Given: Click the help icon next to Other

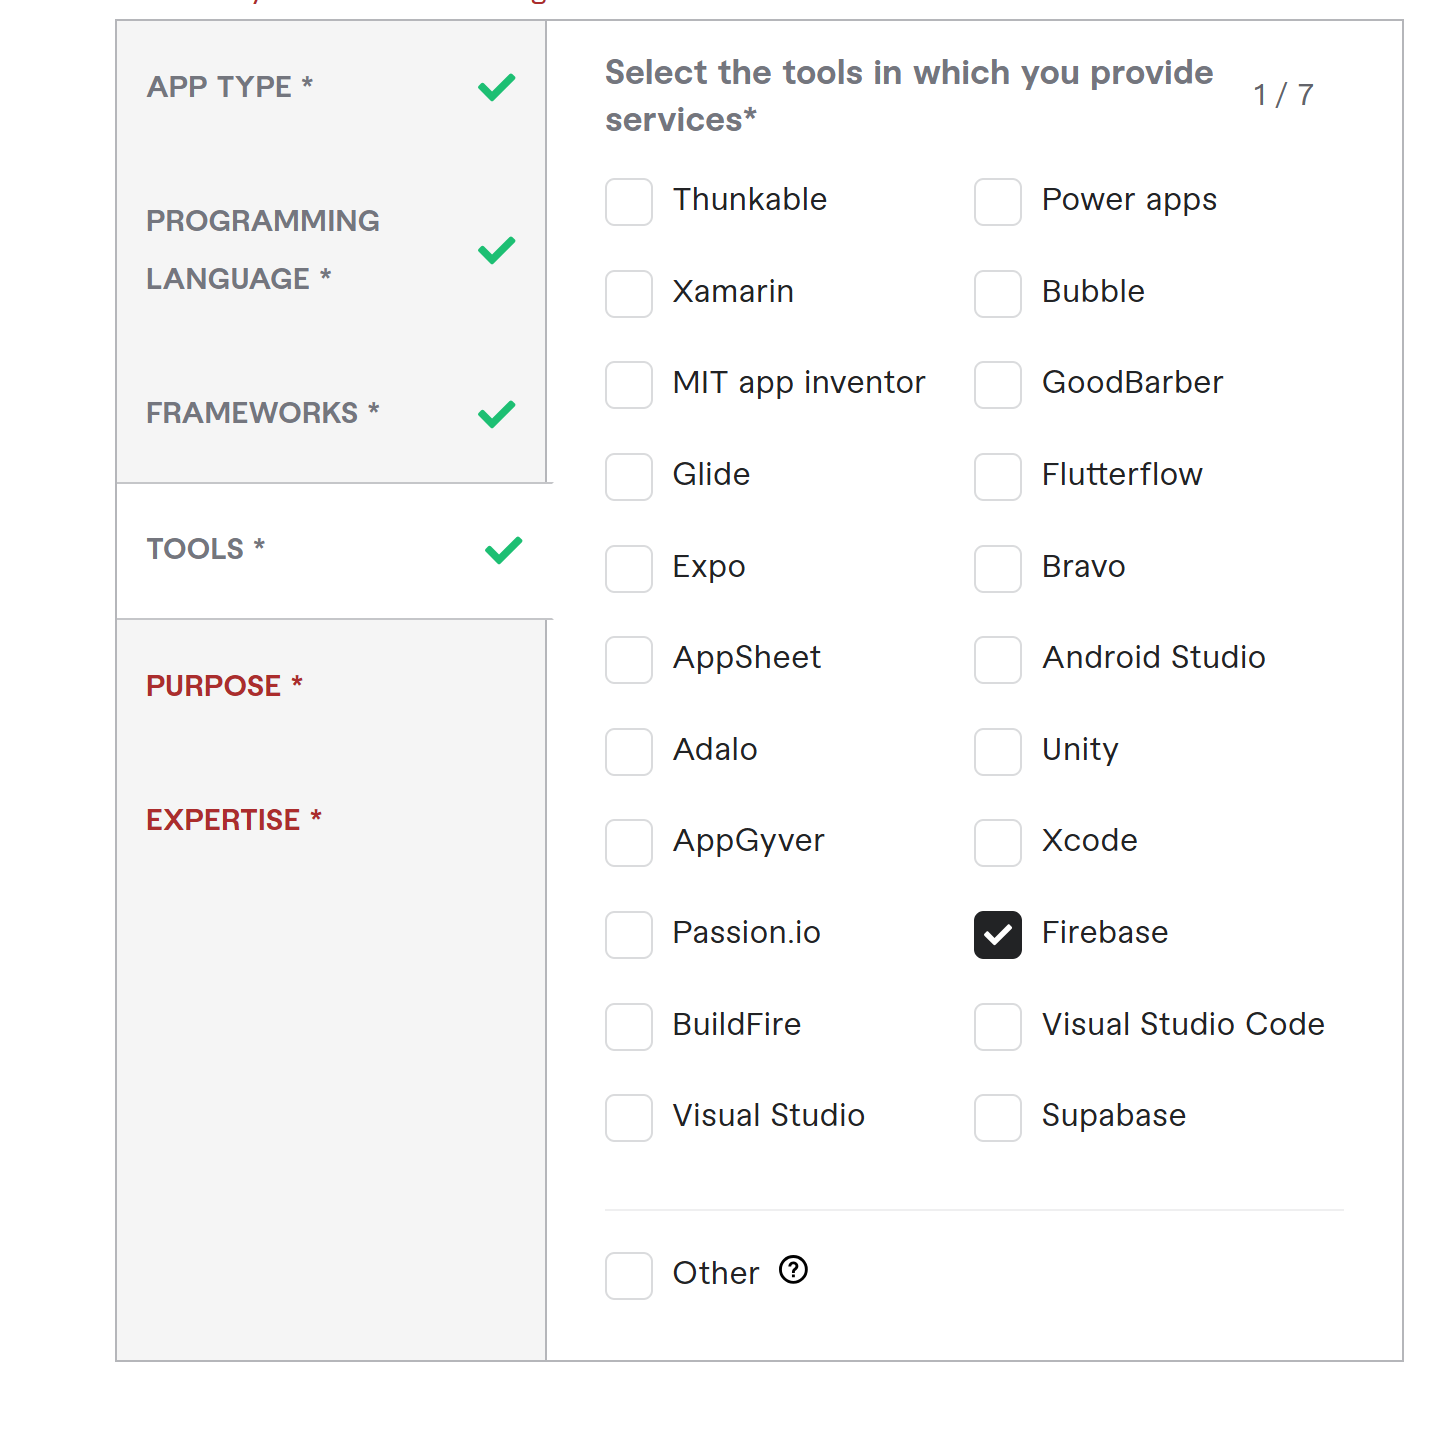Looking at the screenshot, I should (x=793, y=1270).
